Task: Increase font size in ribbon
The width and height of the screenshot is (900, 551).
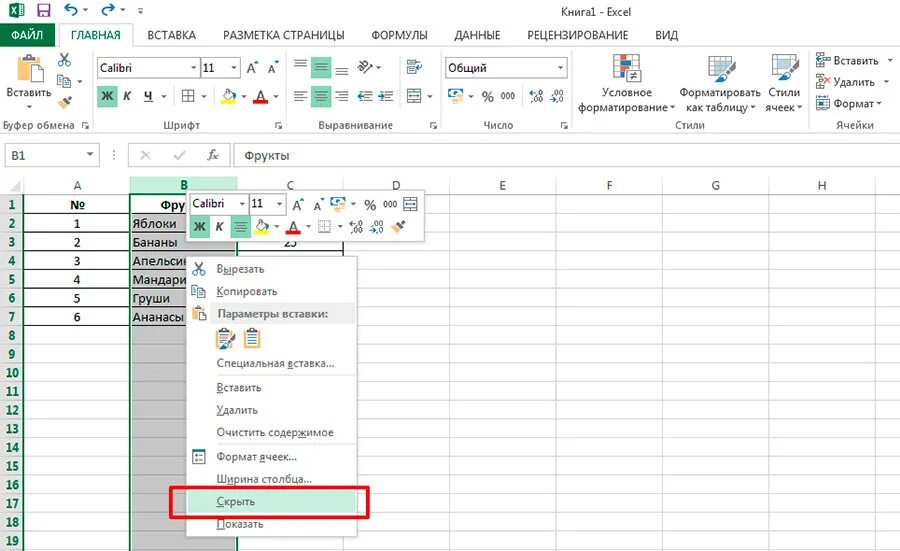Action: point(252,68)
